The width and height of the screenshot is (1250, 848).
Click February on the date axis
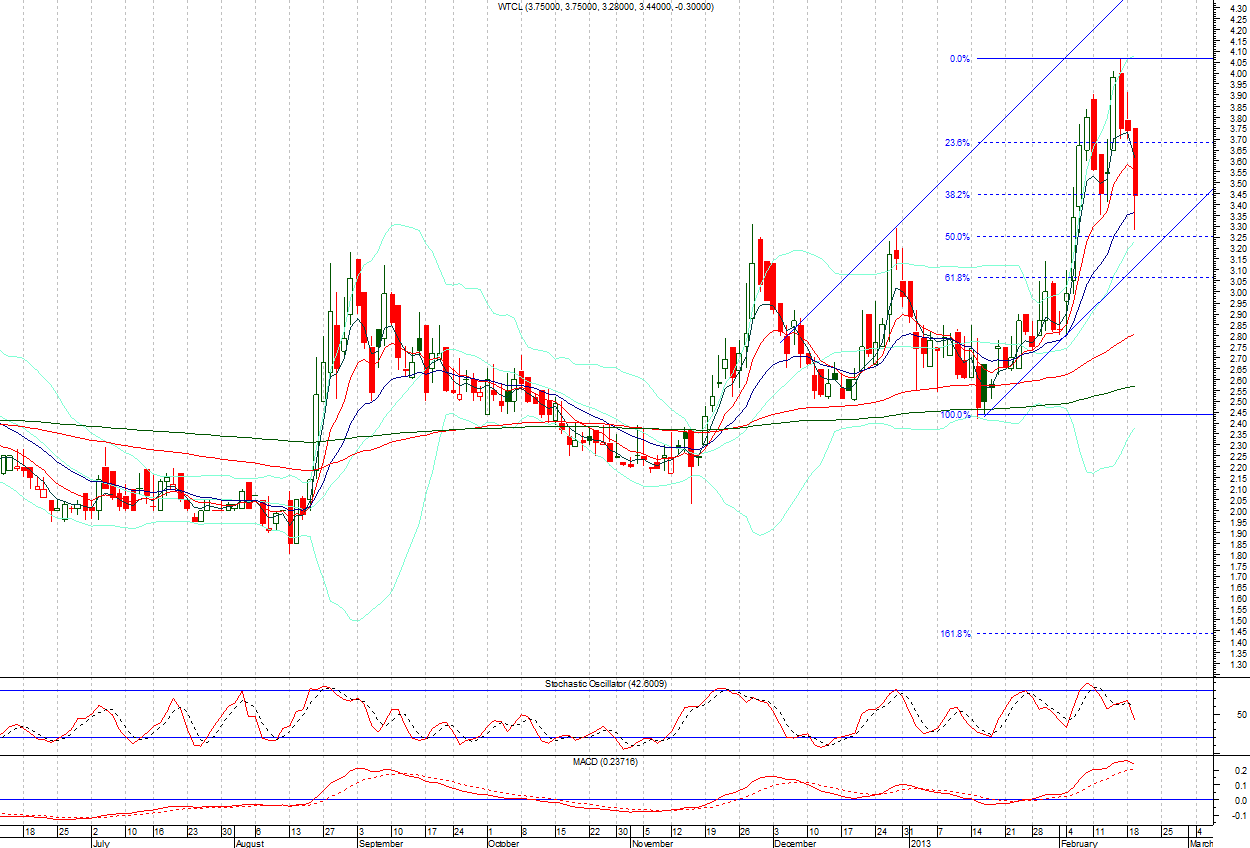1079,843
